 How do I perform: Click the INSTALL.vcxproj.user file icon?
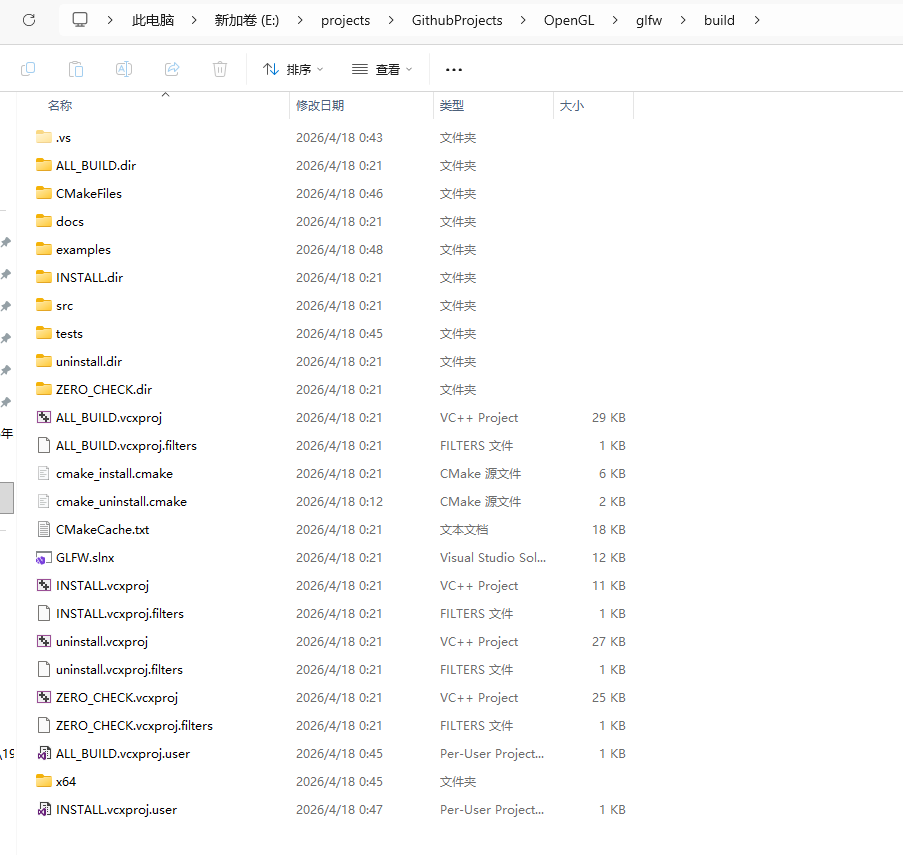[x=44, y=810]
